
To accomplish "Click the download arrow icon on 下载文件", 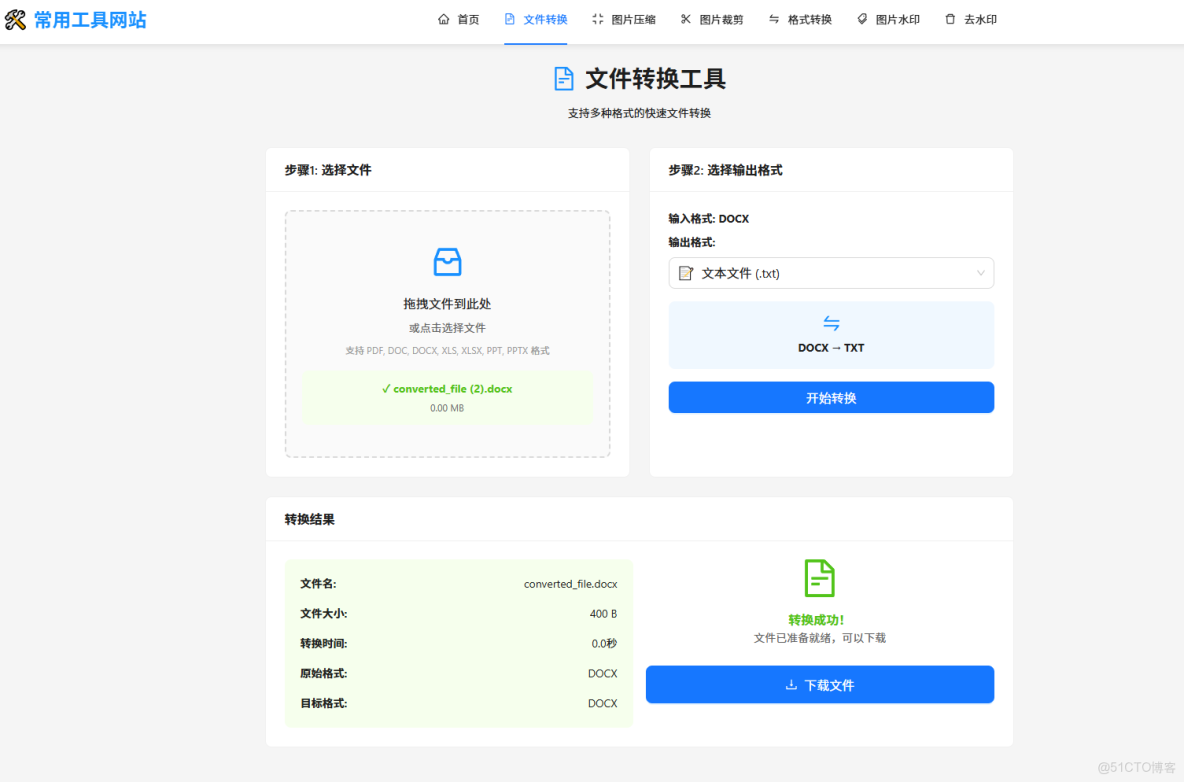I will point(791,684).
